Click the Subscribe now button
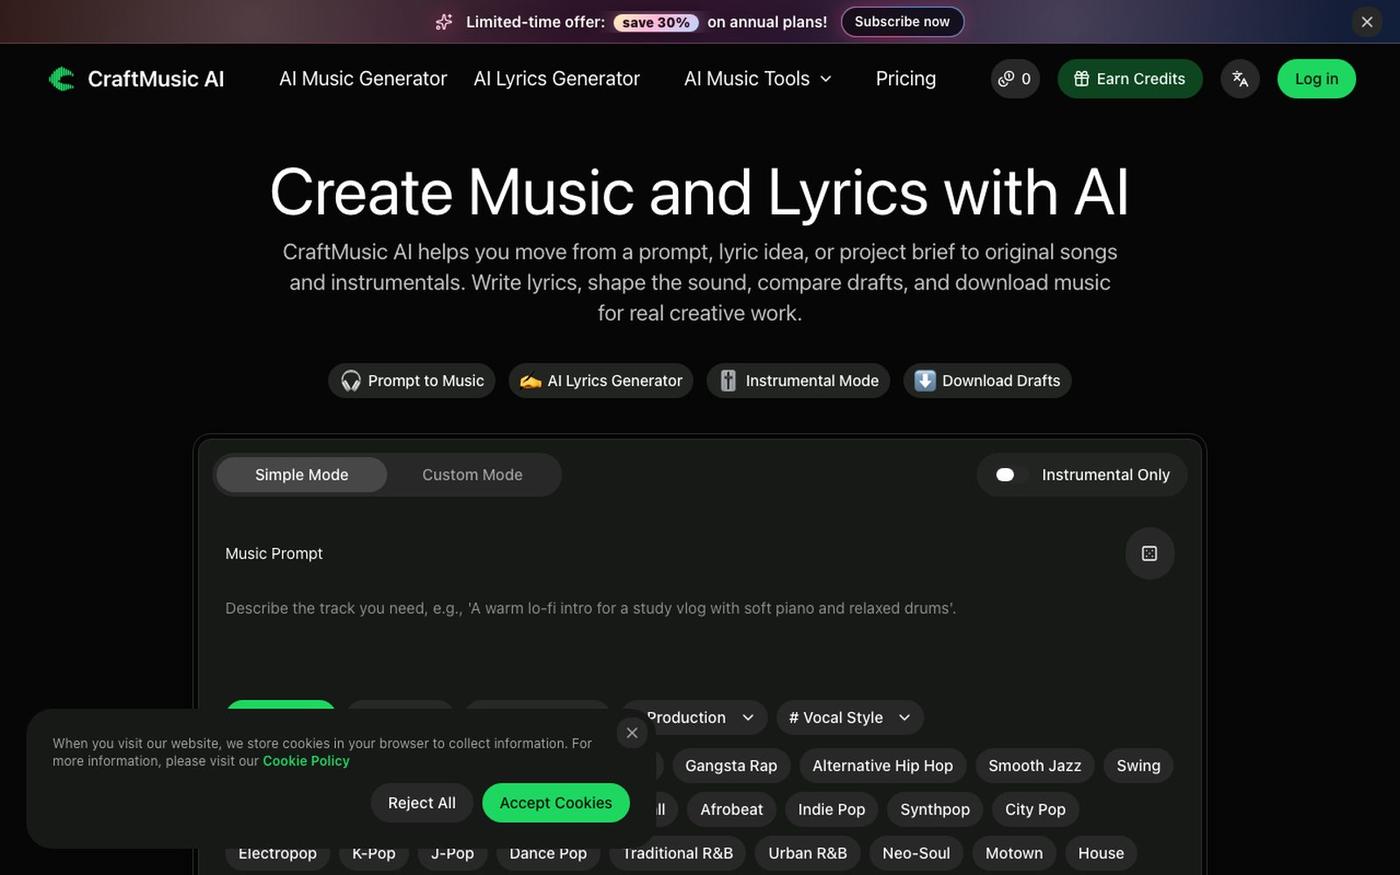 (902, 22)
